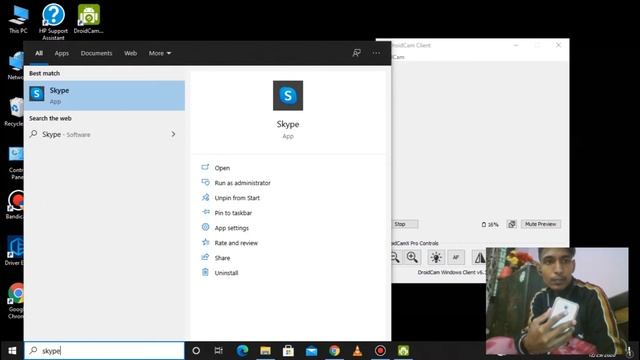Open the search options ellipsis menu
640x360 pixels.
coord(376,53)
